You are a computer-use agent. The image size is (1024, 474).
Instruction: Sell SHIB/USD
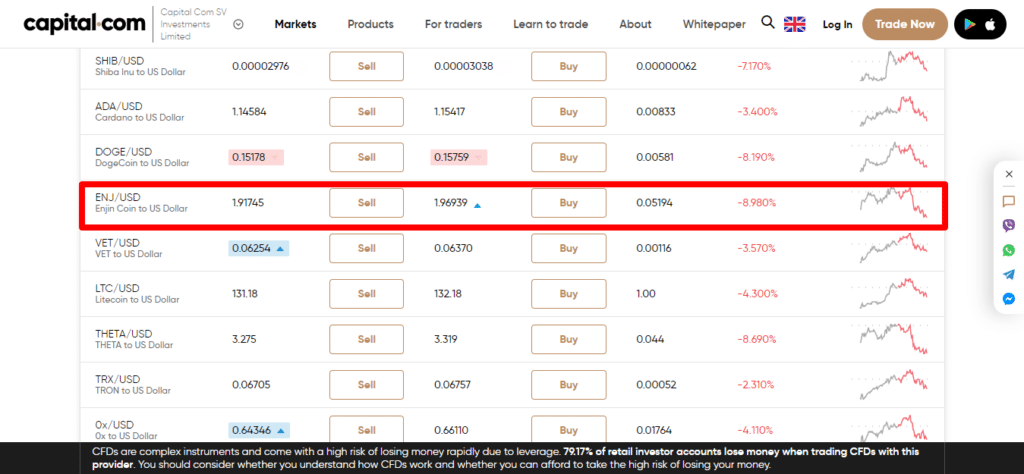pyautogui.click(x=366, y=66)
